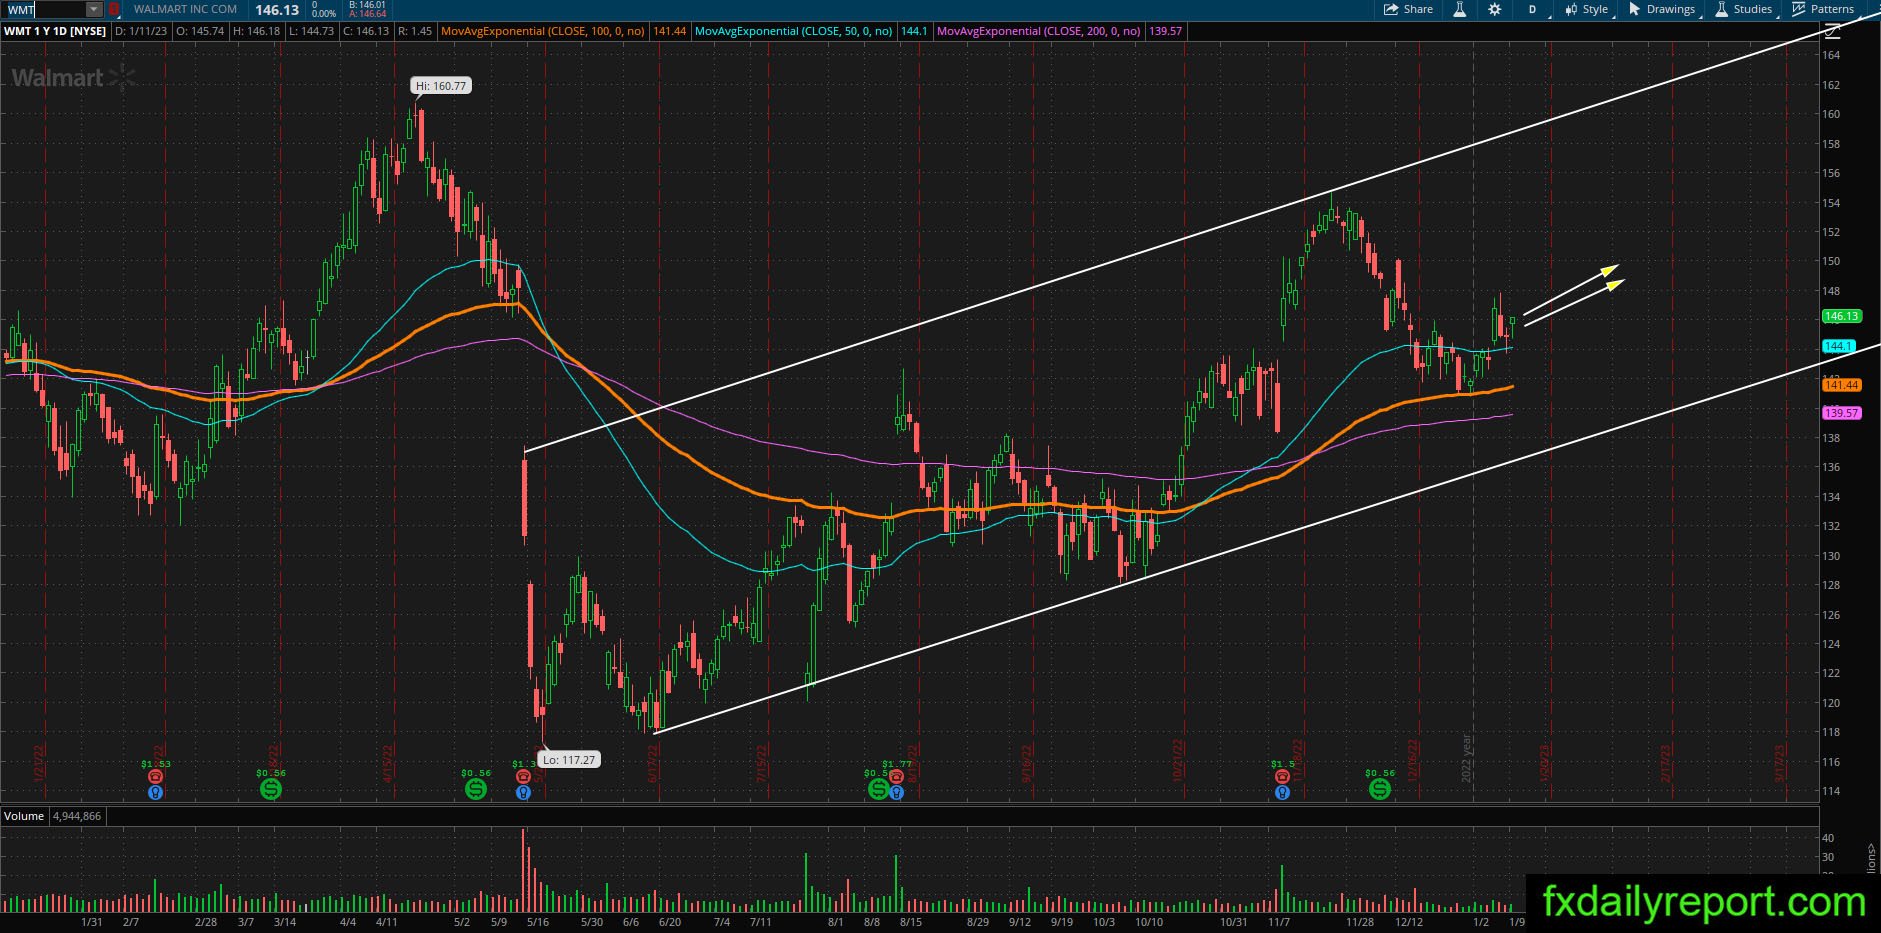Screen dimensions: 1881x933
Task: Click the WALMART INC COM company name
Action: [185, 9]
